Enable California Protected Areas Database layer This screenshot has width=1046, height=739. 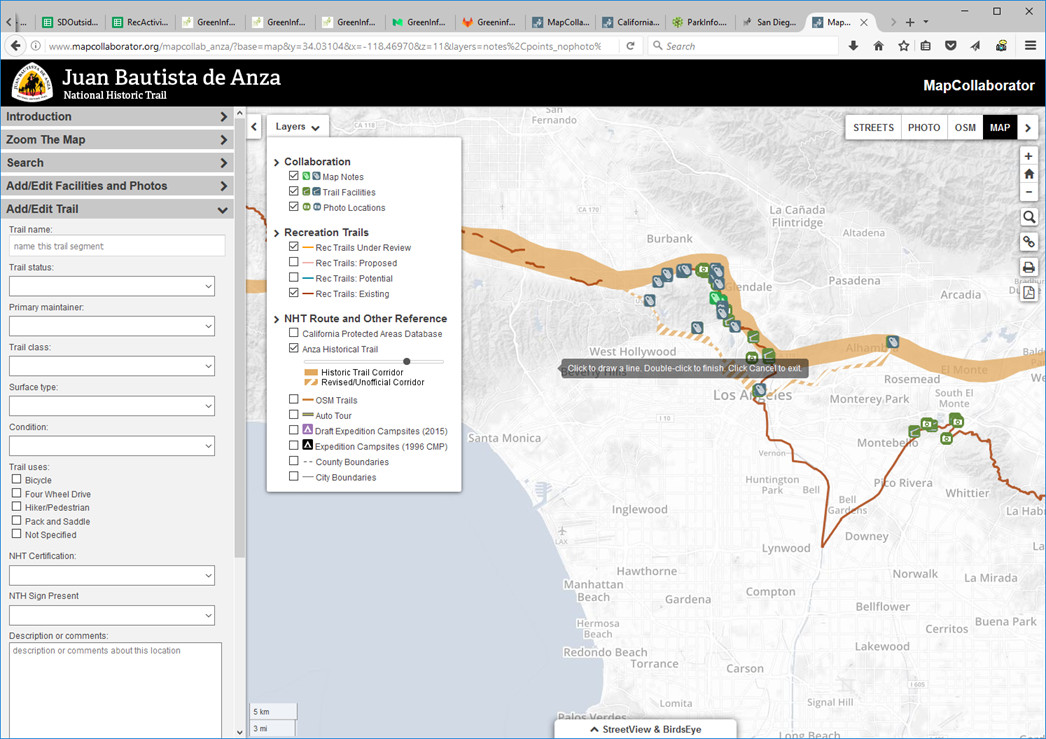(294, 332)
